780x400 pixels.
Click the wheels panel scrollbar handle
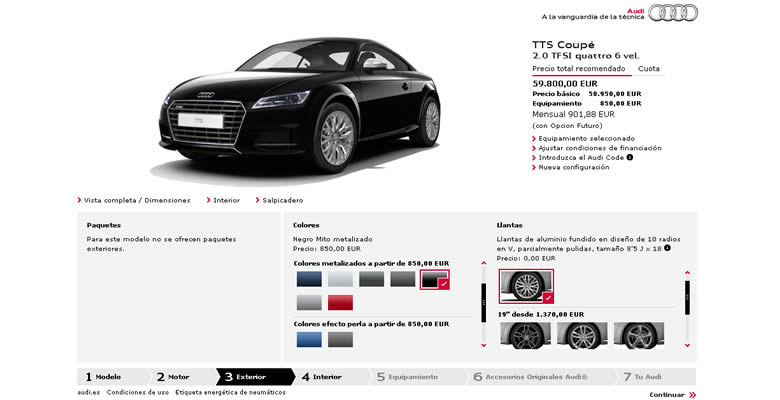[x=687, y=298]
